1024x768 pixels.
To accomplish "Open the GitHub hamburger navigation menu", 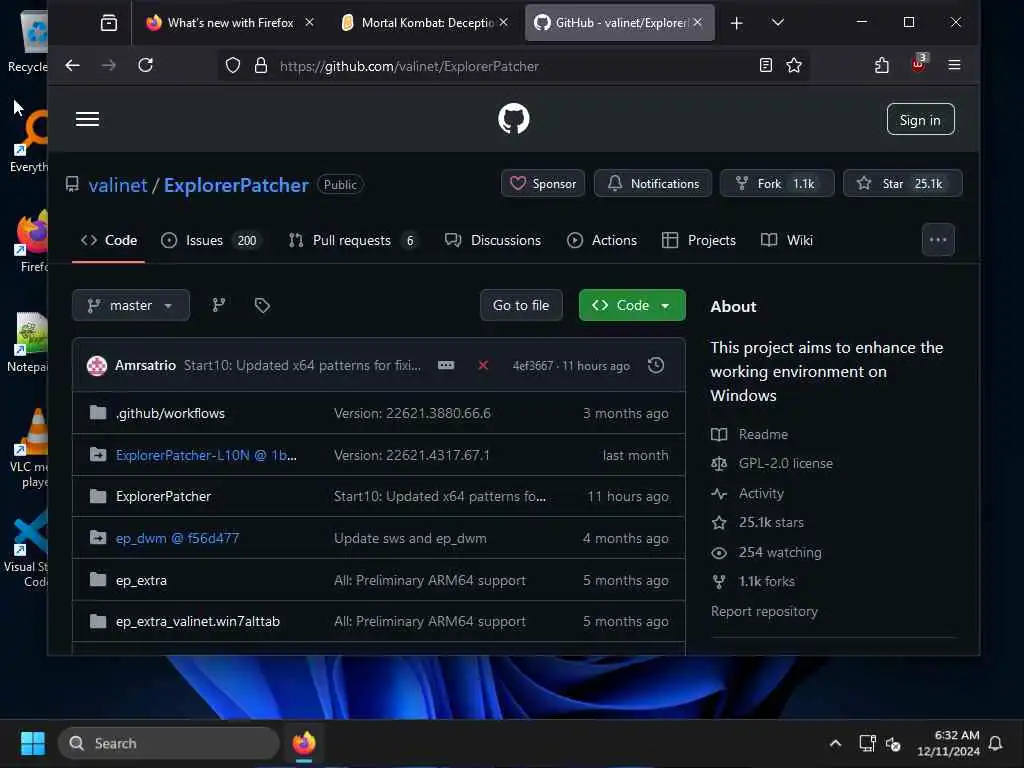I will coord(87,119).
